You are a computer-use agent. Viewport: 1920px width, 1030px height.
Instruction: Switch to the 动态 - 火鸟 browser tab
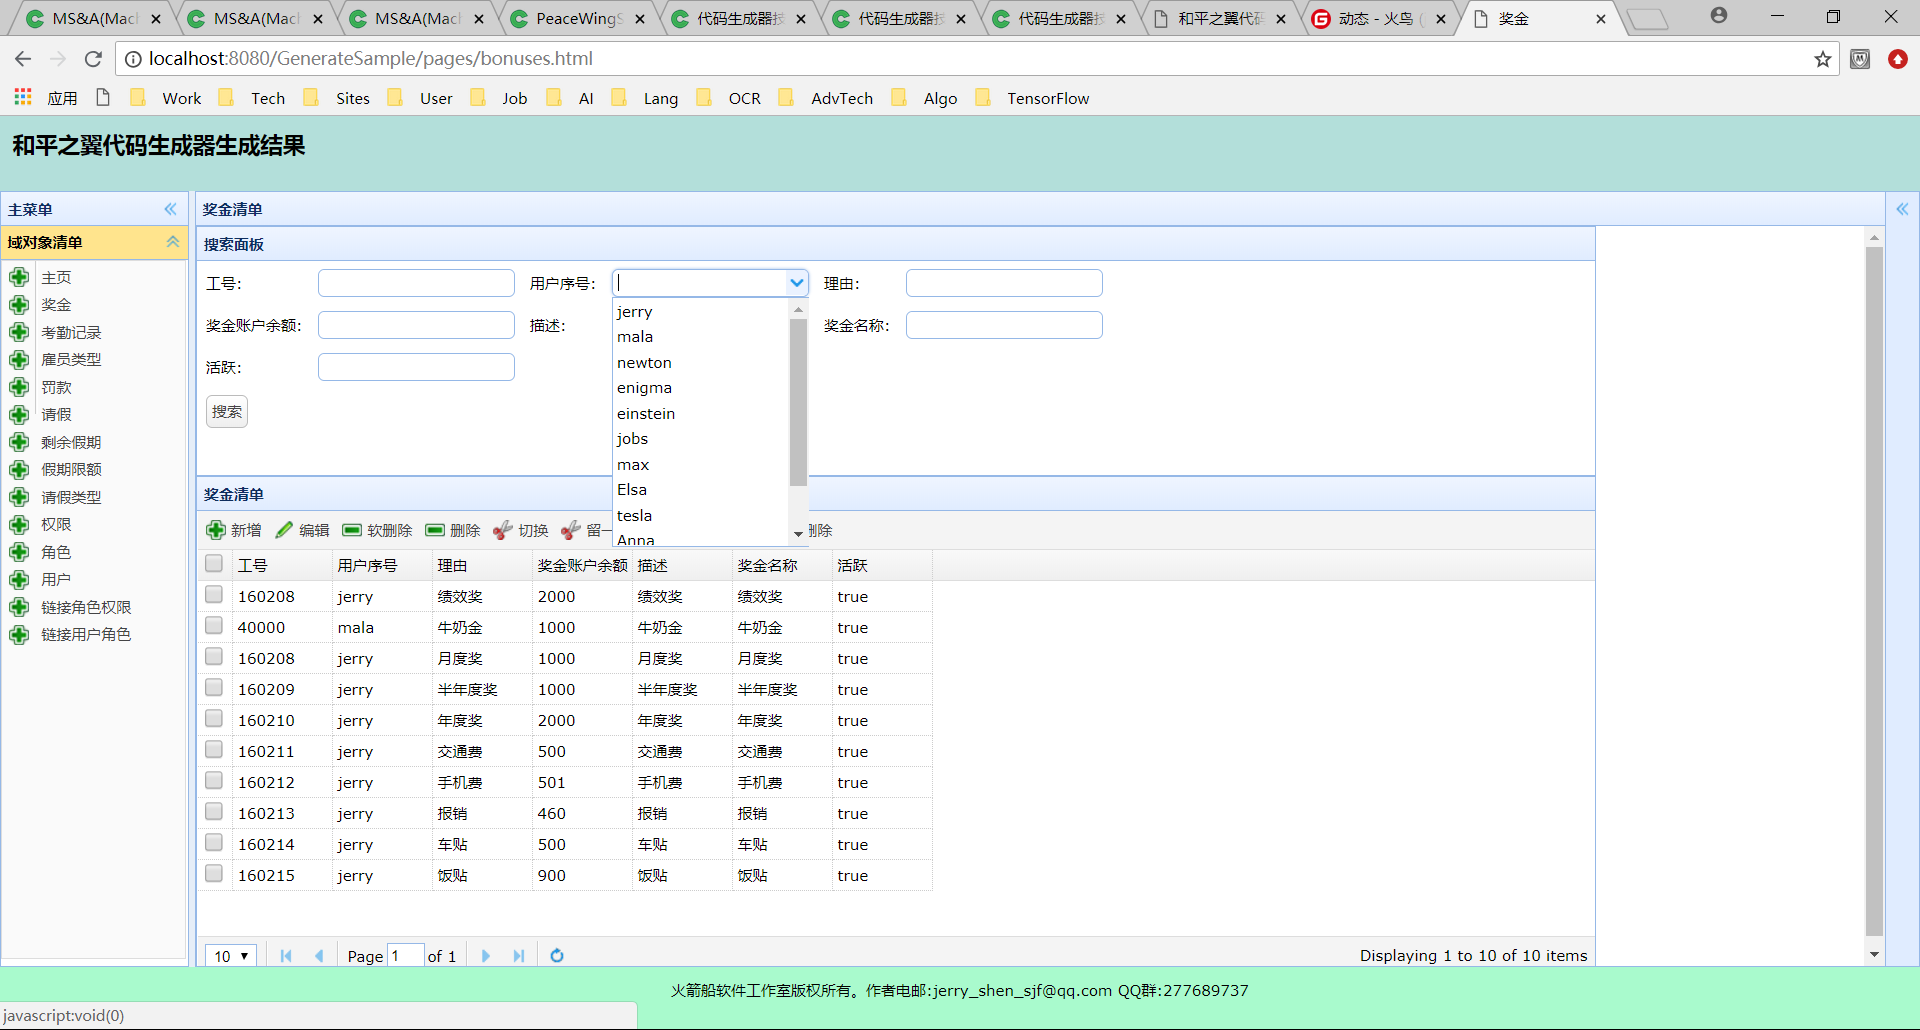point(1381,18)
